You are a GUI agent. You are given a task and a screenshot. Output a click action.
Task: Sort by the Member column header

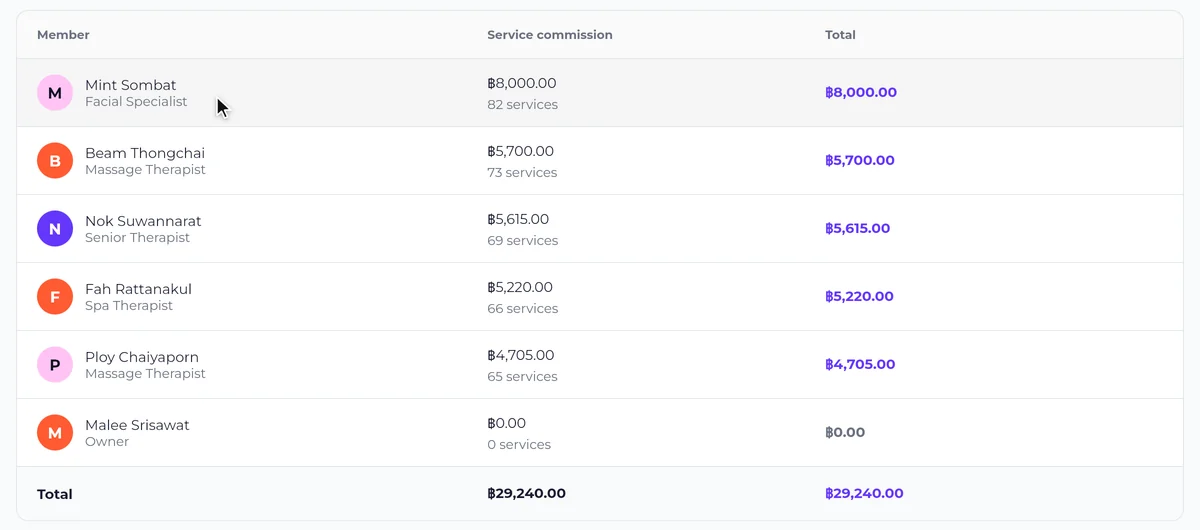click(63, 35)
